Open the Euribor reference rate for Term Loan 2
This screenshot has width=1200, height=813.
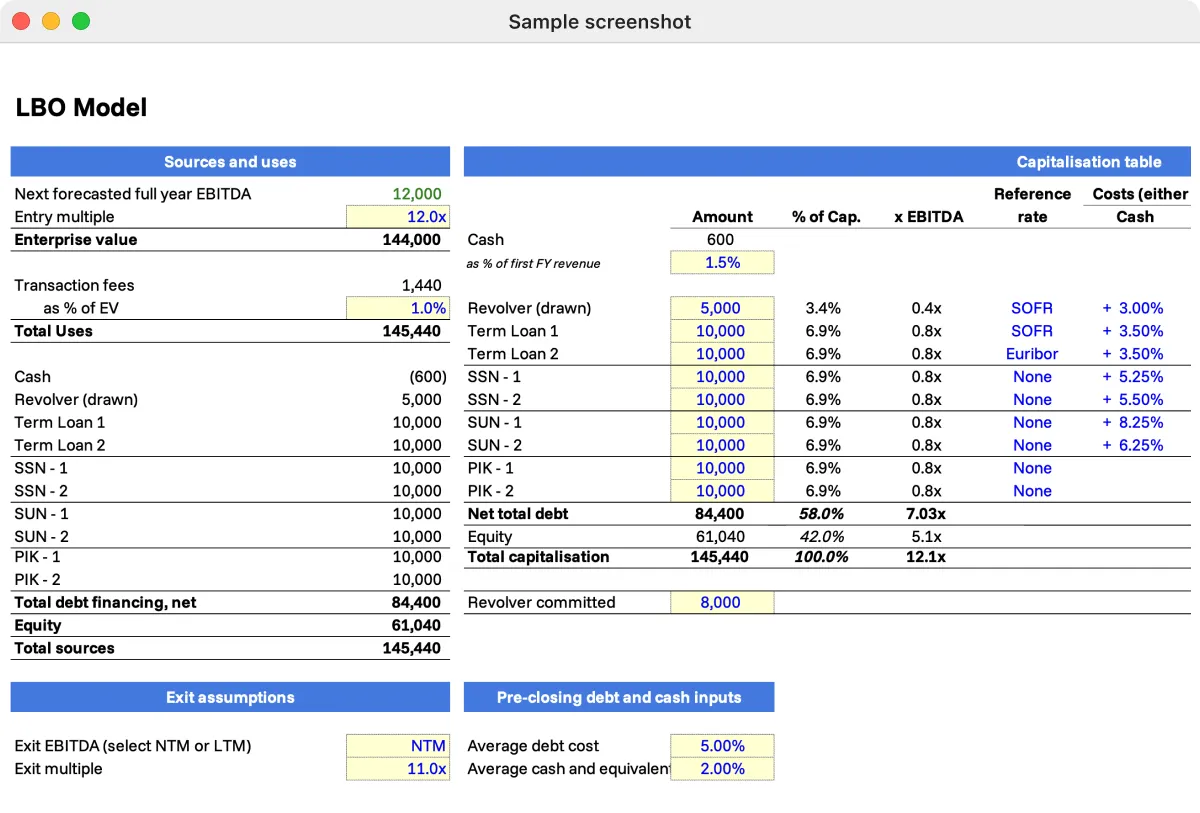tap(1032, 354)
